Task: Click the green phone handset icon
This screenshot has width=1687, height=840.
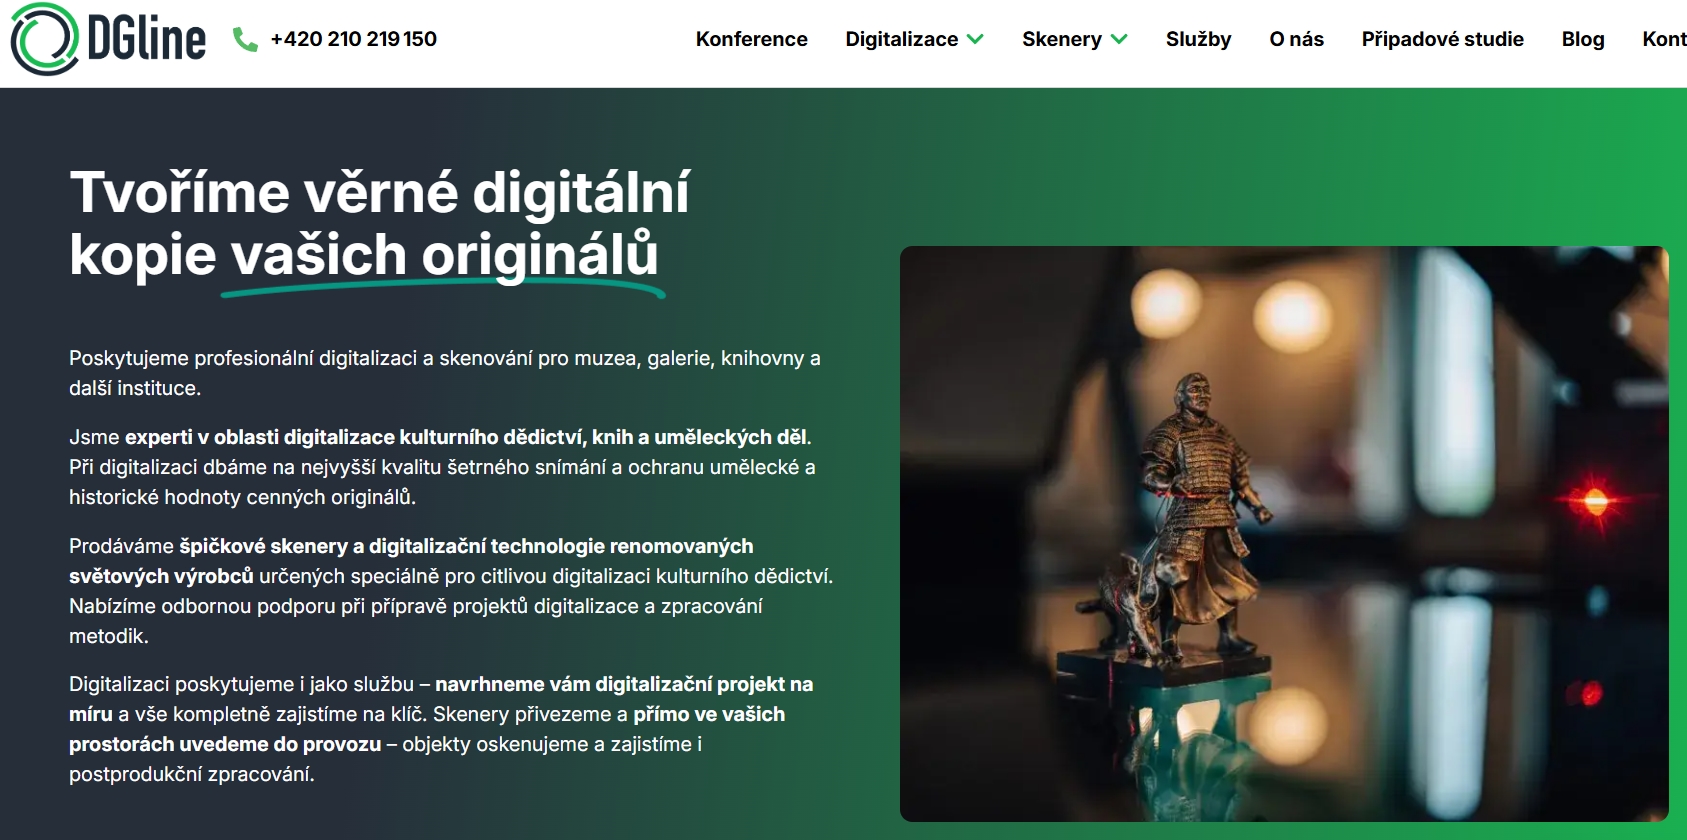Action: (245, 39)
